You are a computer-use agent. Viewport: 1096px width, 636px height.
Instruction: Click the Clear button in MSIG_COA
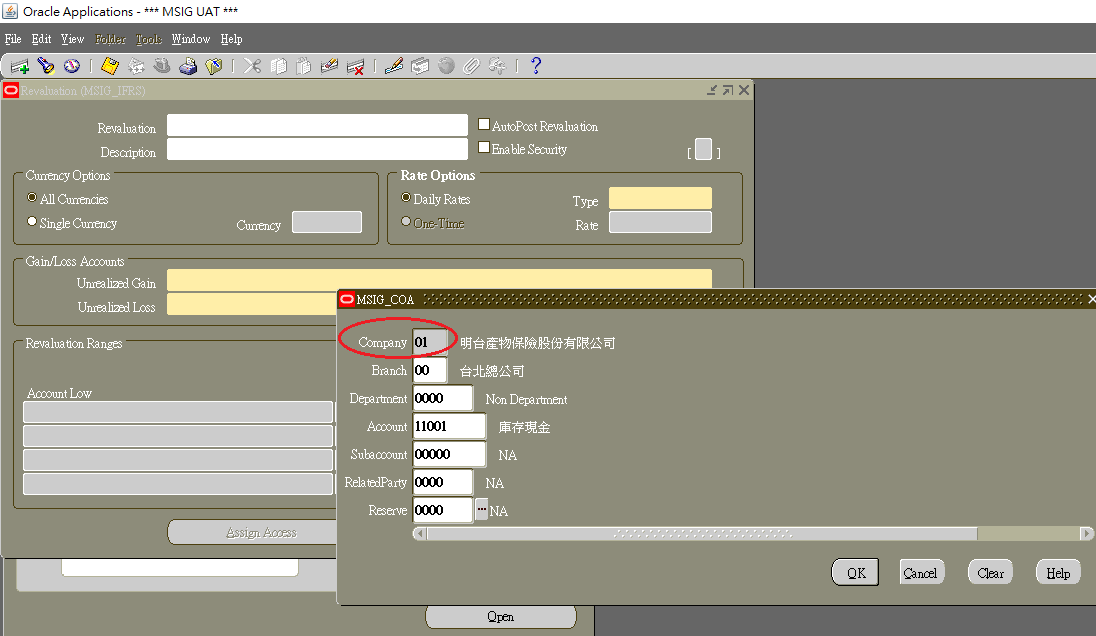pos(990,573)
